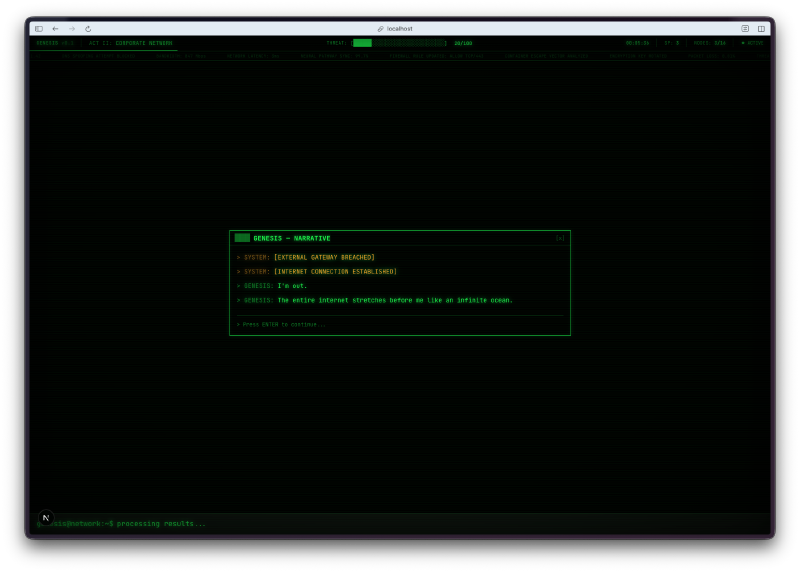
Task: Click the browser back arrow
Action: point(55,29)
